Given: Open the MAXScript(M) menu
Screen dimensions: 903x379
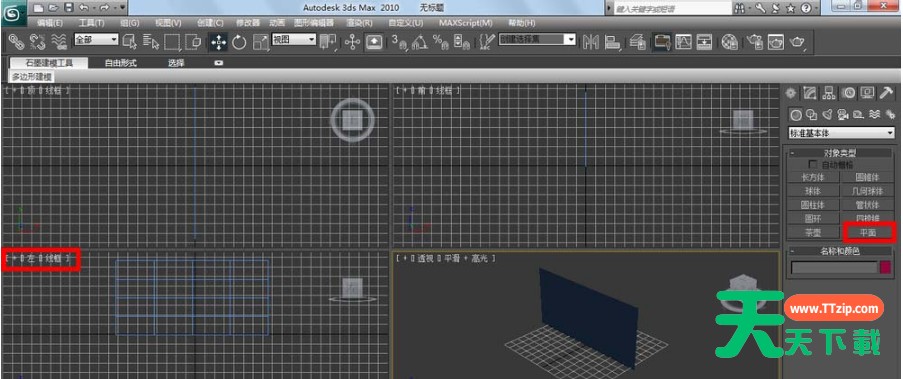Looking at the screenshot, I should point(466,23).
